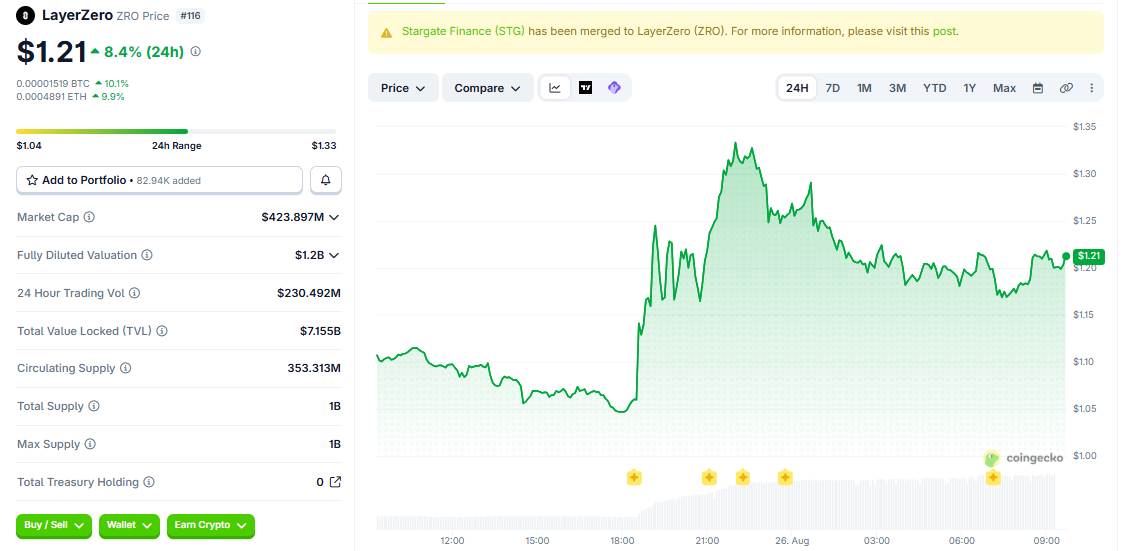
Task: Open the Wallet dropdown
Action: pos(129,525)
